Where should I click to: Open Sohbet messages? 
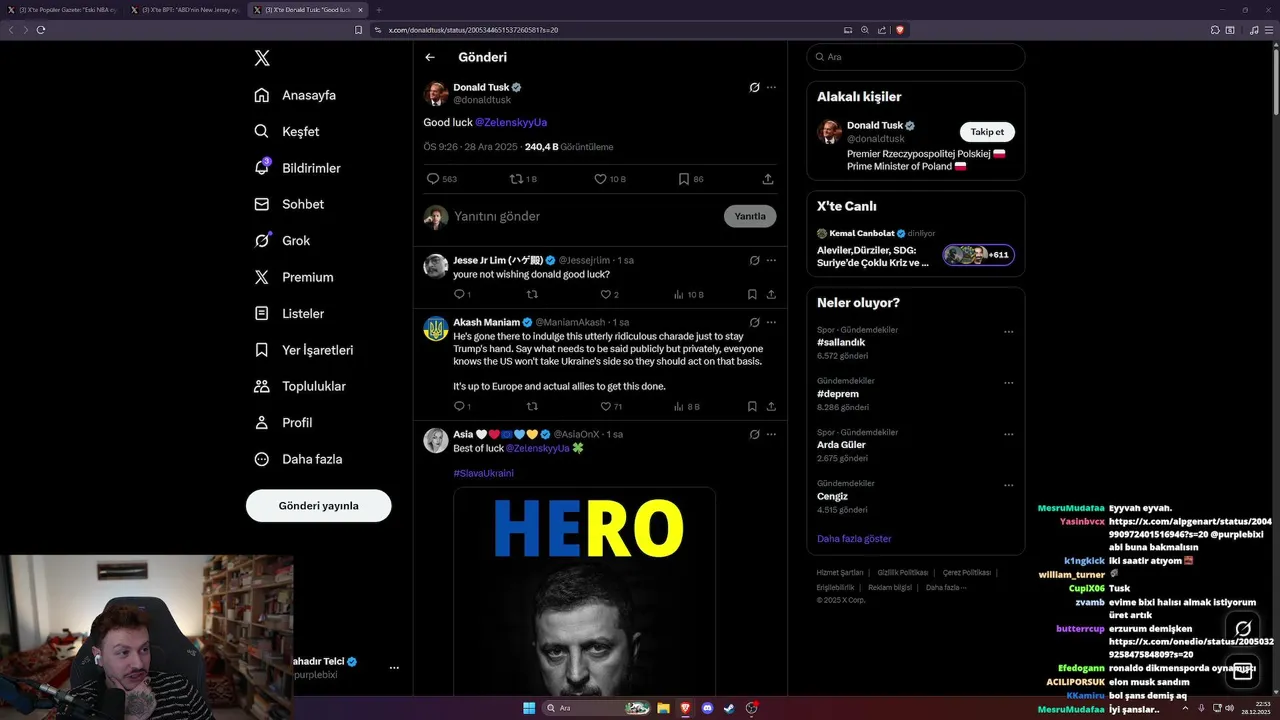click(289, 204)
